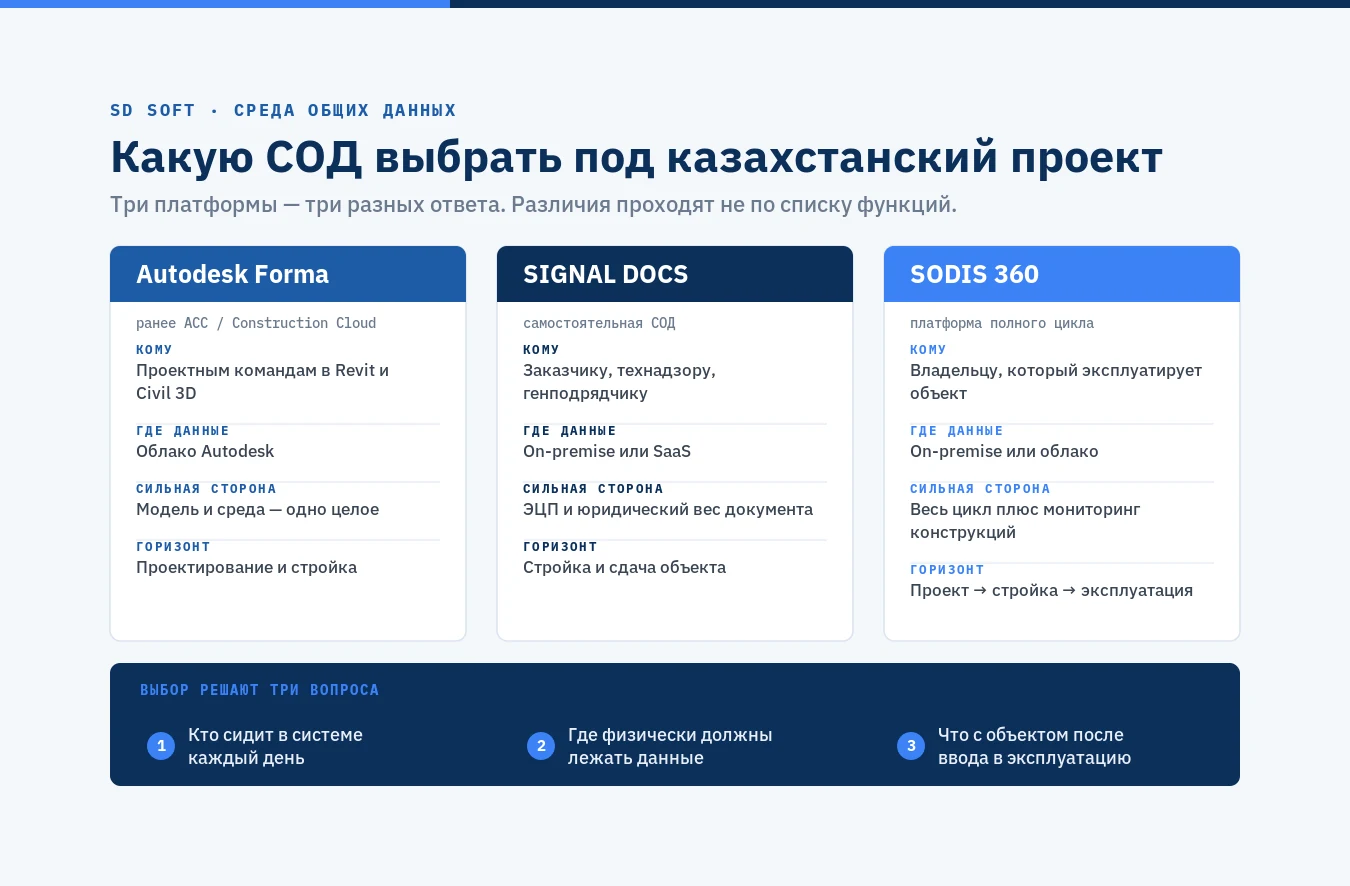1350x886 pixels.
Task: Click 'ранее ACC / Construction Cloud' text
Action: click(256, 323)
